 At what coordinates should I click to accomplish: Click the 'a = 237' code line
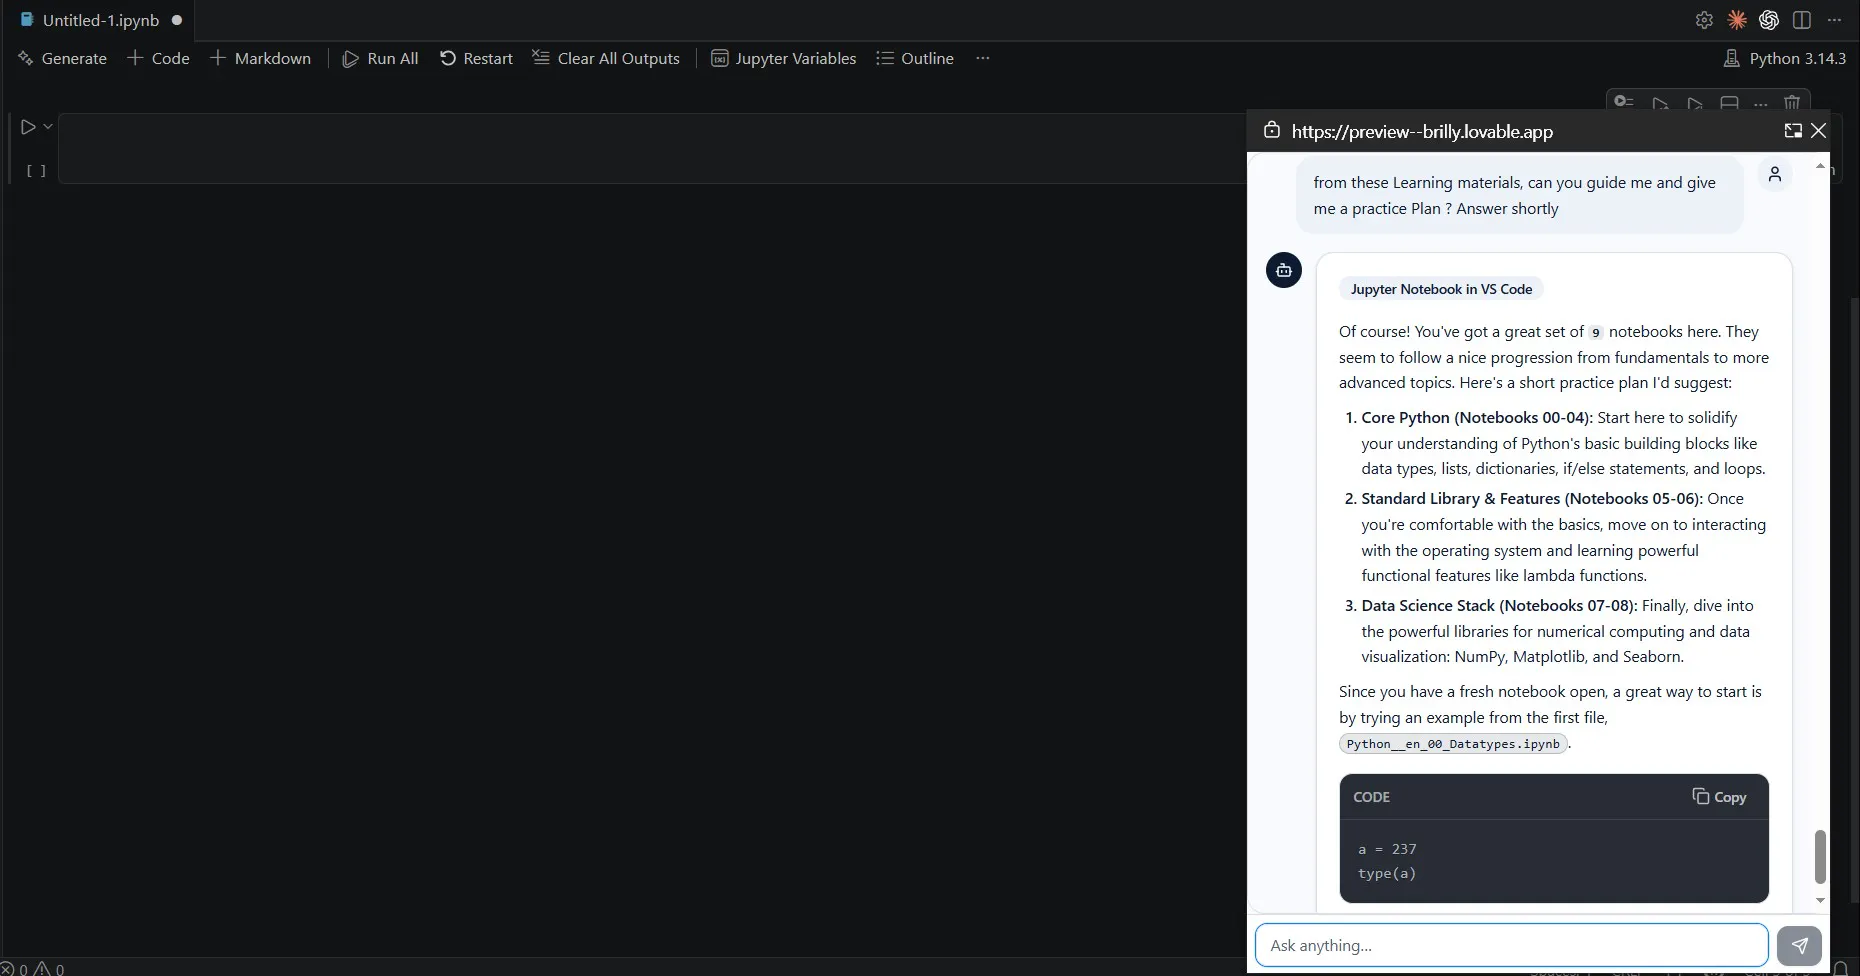[1387, 849]
